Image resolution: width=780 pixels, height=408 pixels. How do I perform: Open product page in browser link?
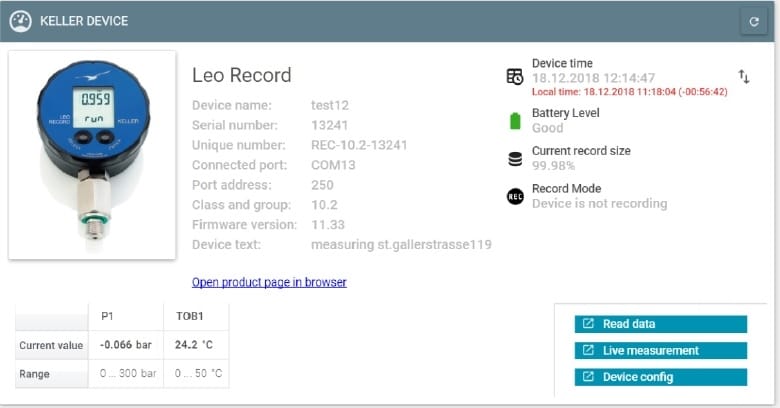(x=269, y=282)
